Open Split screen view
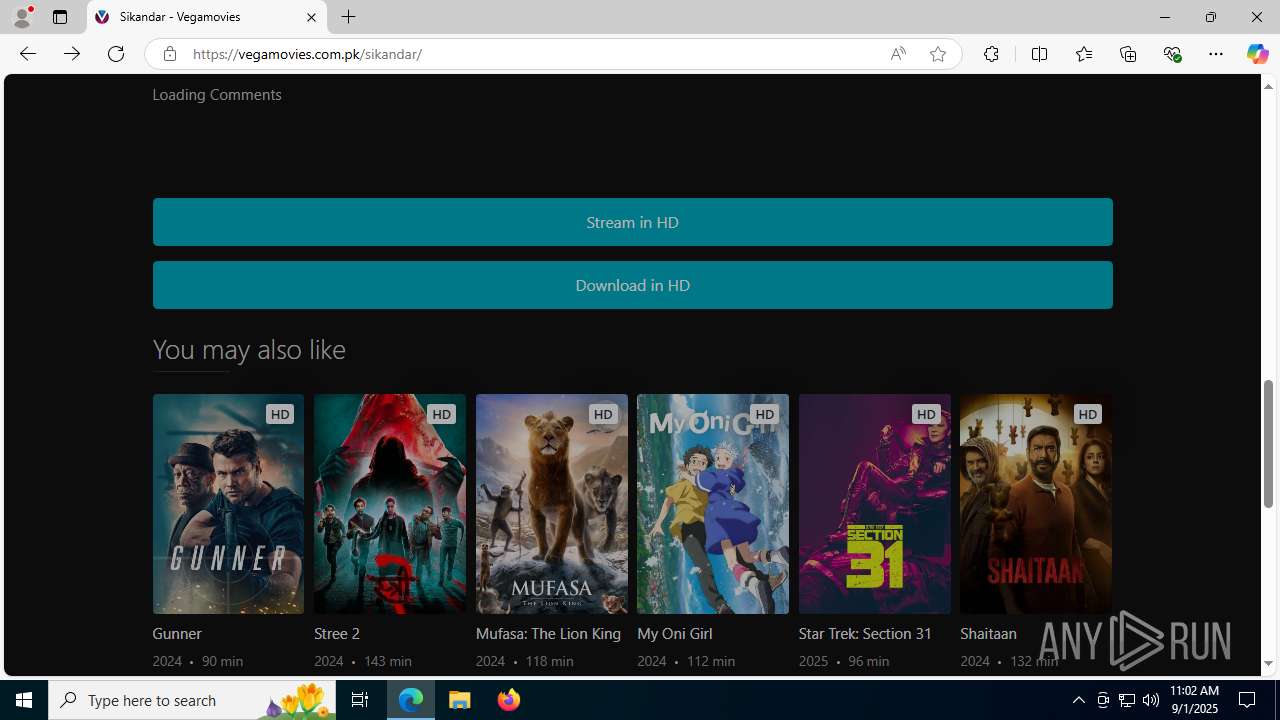 tap(1039, 54)
